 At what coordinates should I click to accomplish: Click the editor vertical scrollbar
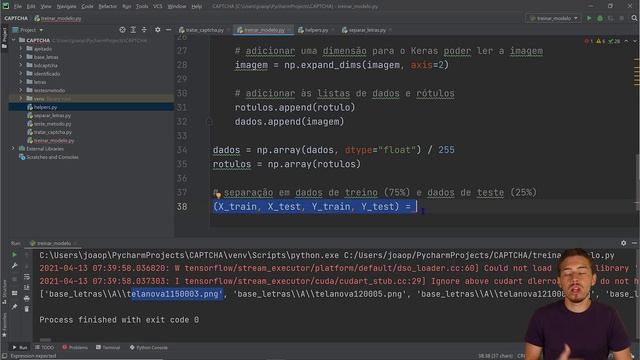click(x=637, y=181)
